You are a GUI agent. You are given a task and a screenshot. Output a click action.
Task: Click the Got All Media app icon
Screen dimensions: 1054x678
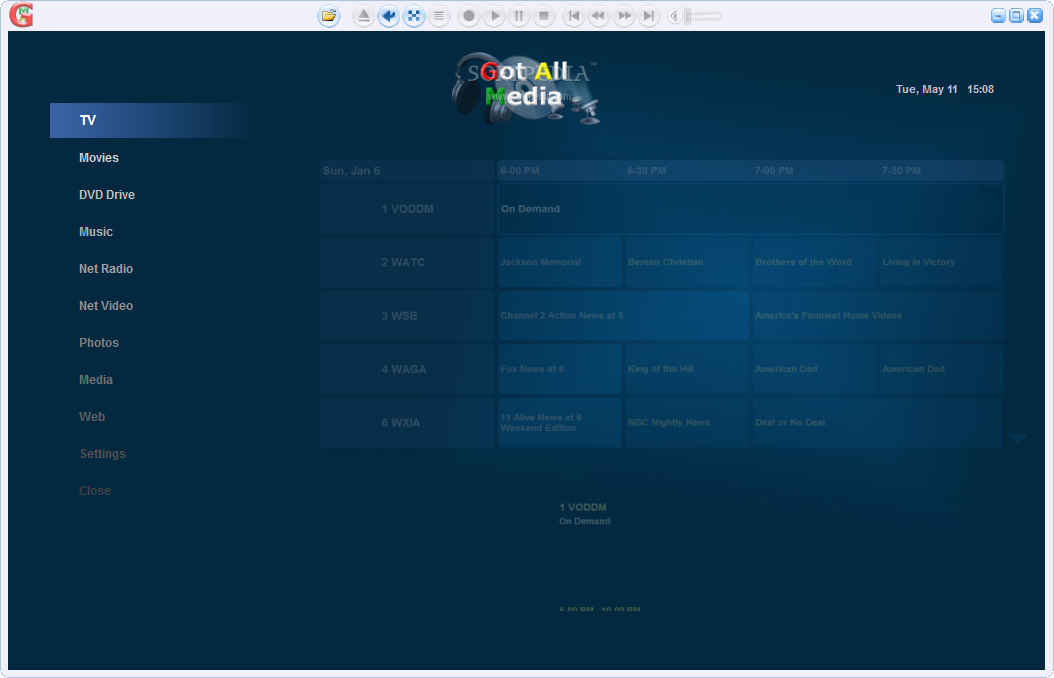coord(22,15)
